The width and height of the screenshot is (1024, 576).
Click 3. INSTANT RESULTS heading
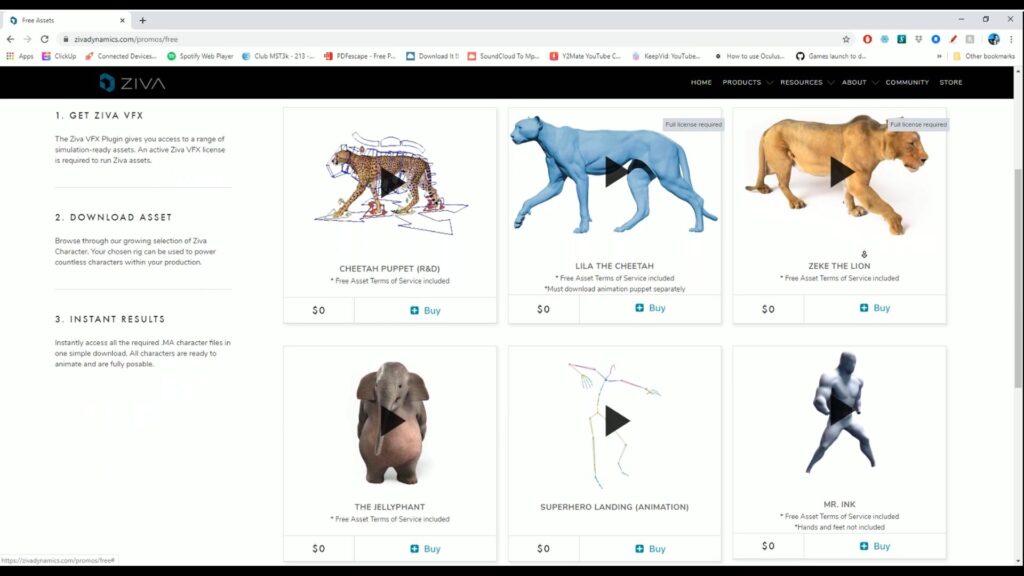[110, 319]
